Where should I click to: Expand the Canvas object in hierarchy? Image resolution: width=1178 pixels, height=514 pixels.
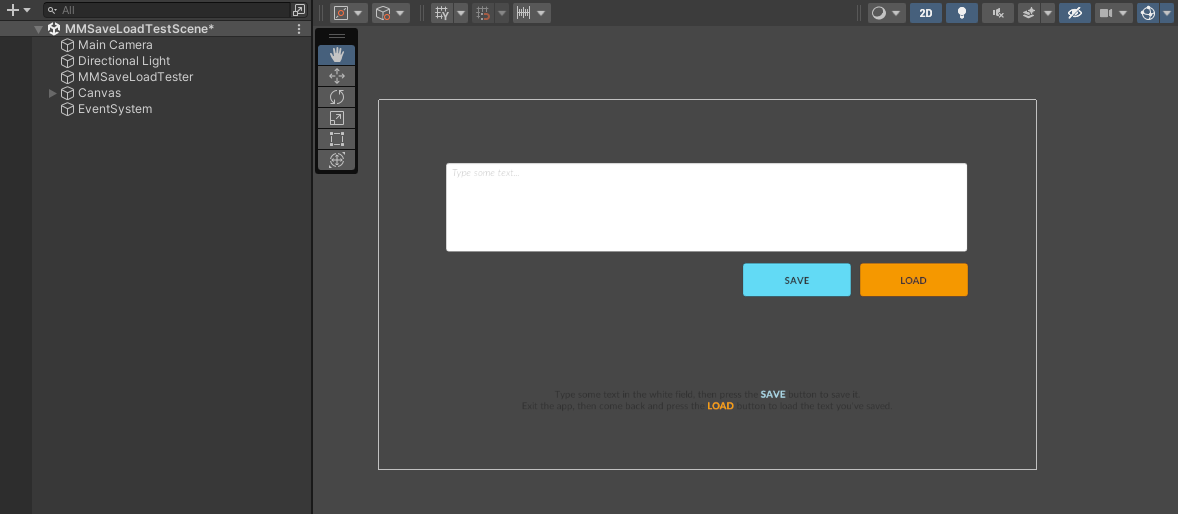53,93
